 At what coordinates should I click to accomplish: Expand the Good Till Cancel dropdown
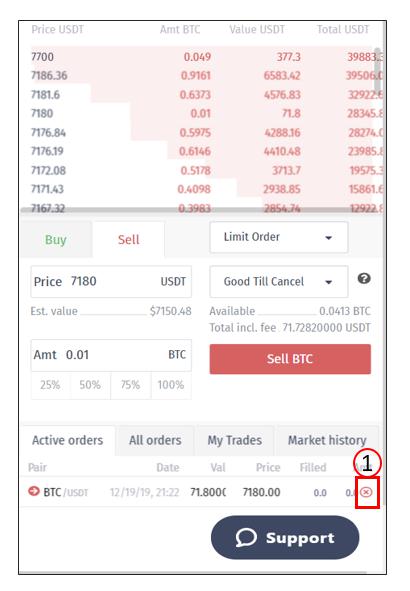pyautogui.click(x=279, y=282)
